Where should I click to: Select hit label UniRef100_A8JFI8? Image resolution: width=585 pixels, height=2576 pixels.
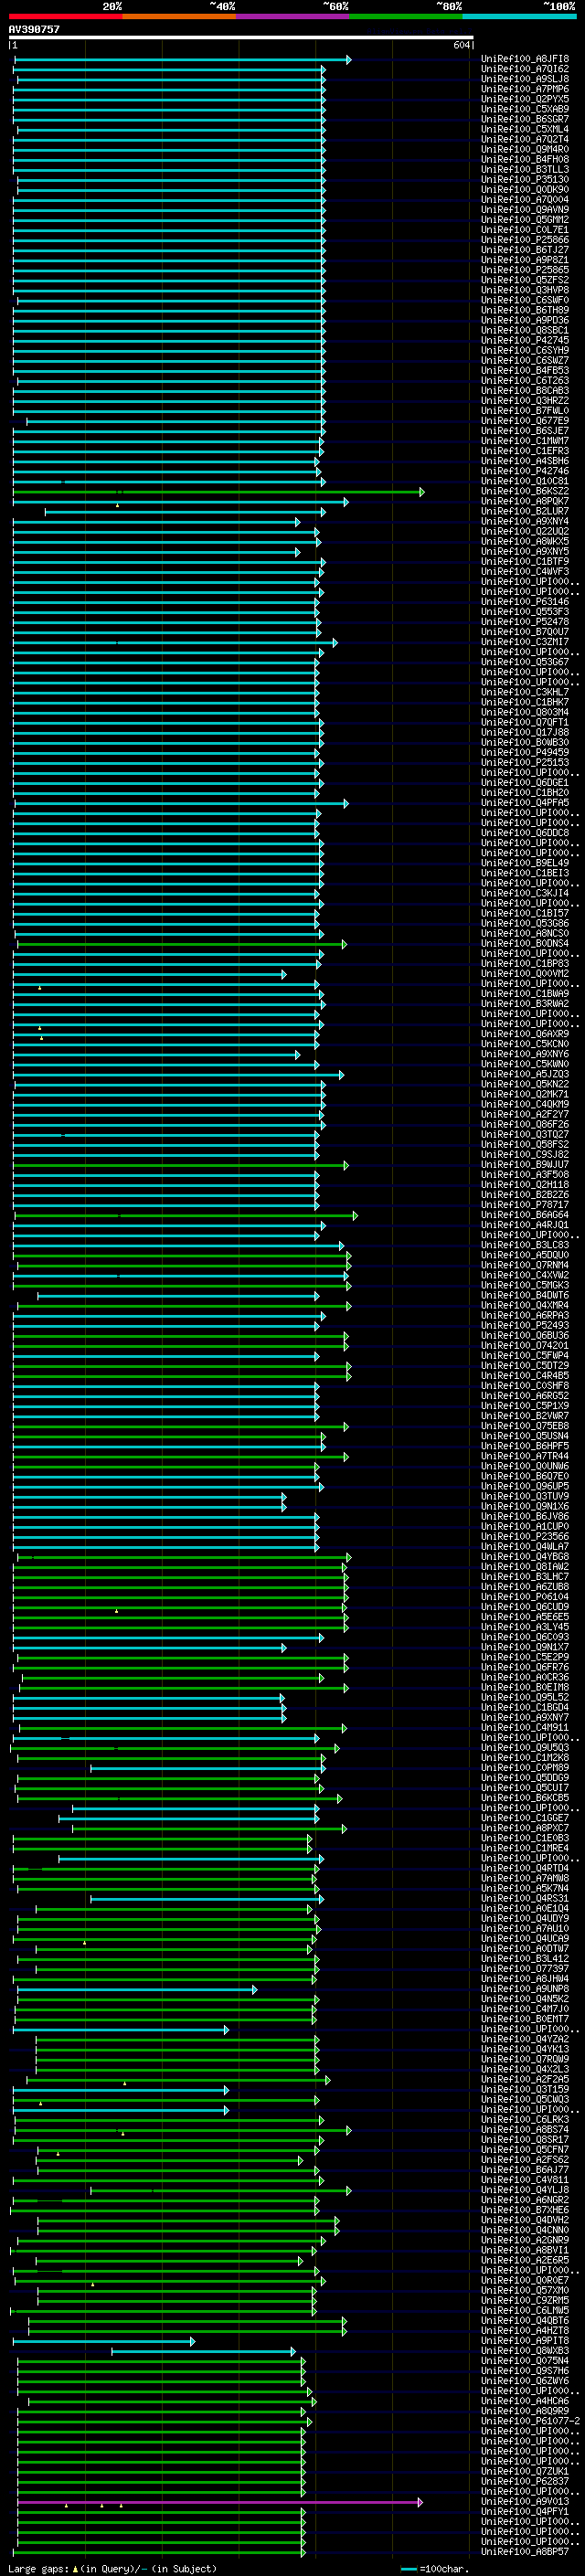(525, 59)
